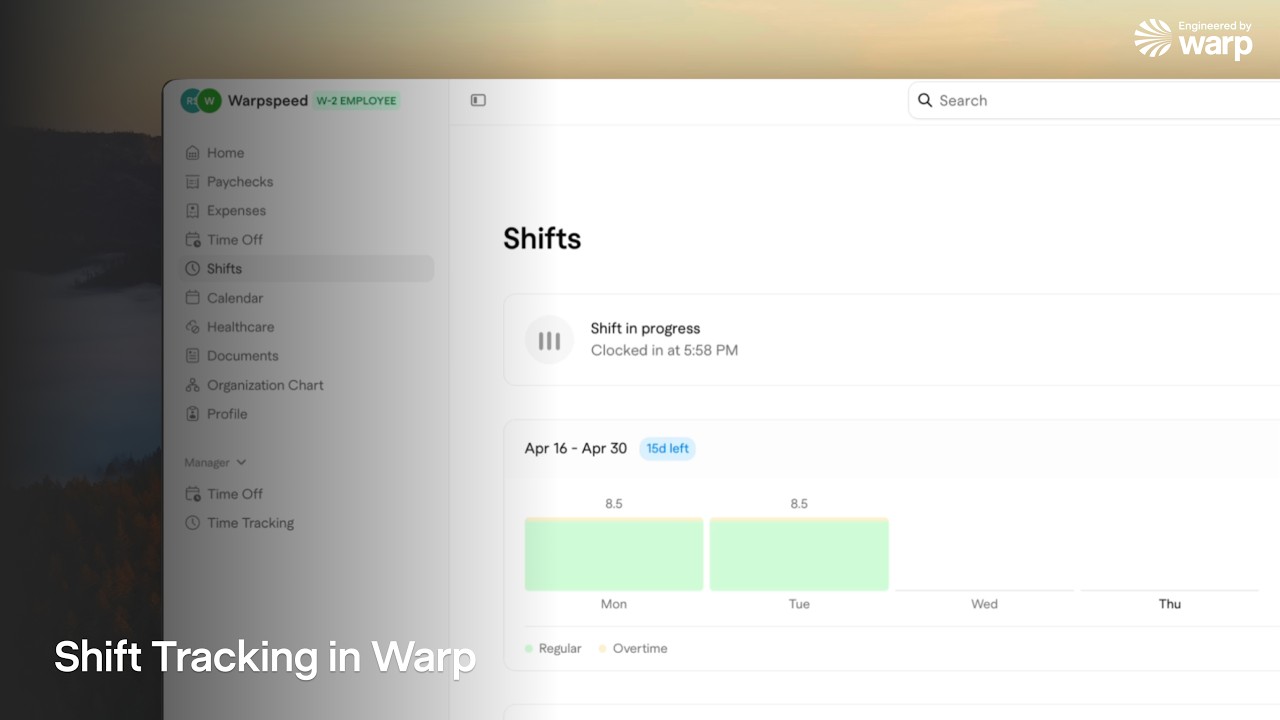Image resolution: width=1280 pixels, height=720 pixels.
Task: Toggle the sidebar collapse panel icon
Action: click(x=478, y=100)
